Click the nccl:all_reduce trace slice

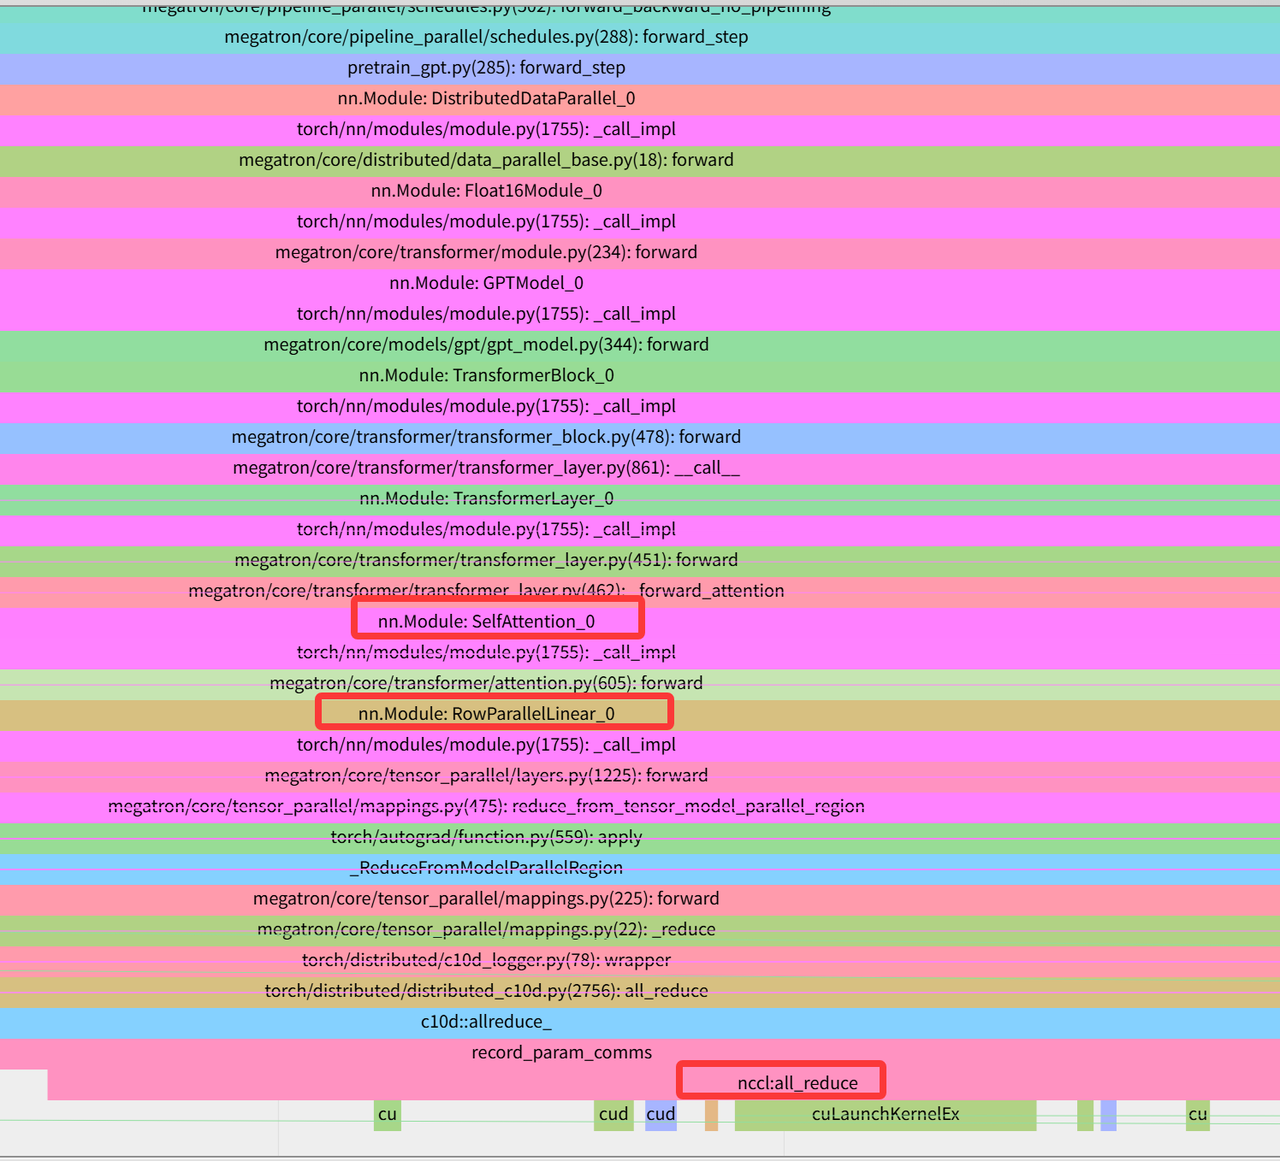coord(797,1083)
